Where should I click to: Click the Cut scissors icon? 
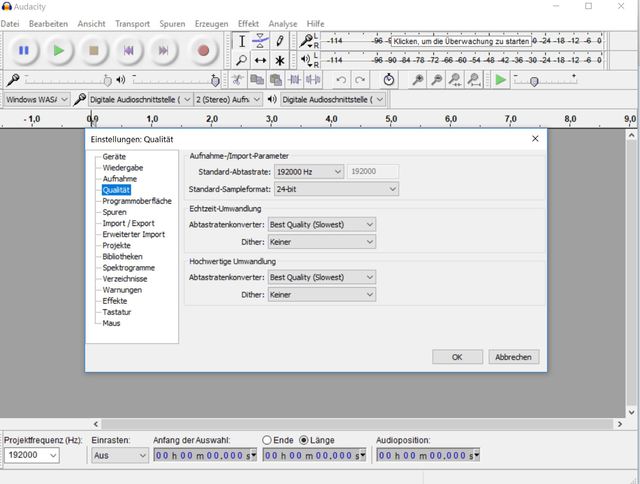tap(237, 80)
